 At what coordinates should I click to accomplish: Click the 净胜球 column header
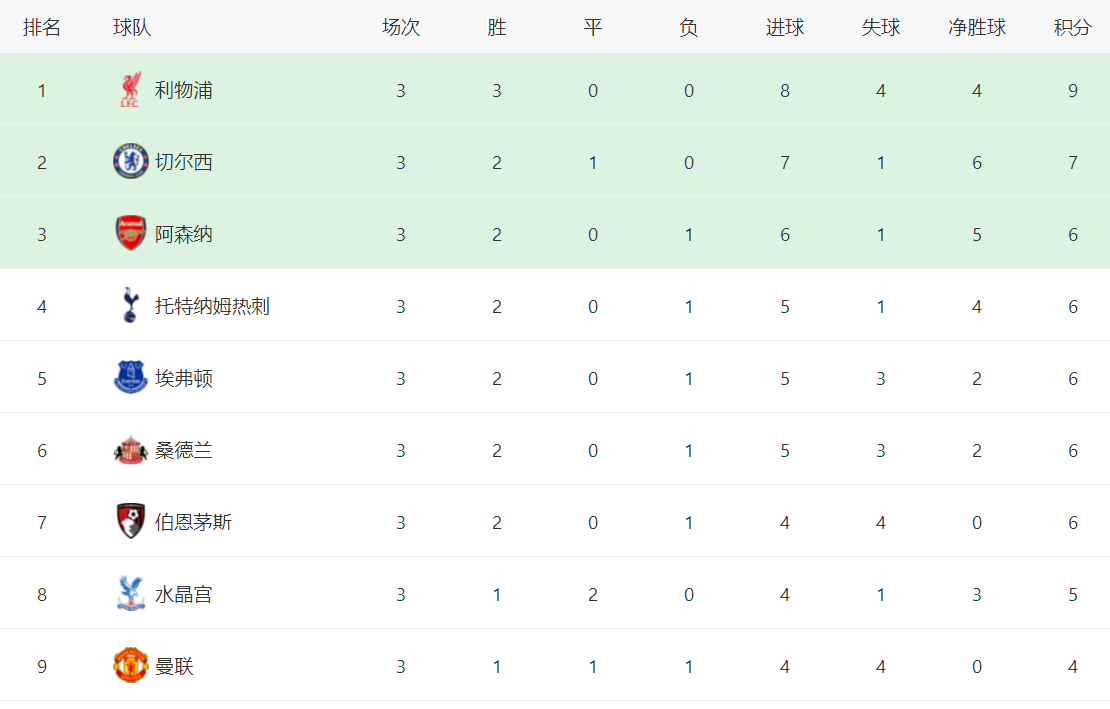[977, 28]
